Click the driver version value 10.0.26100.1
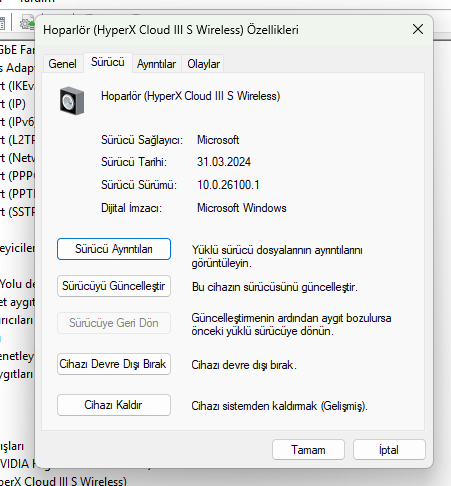451x486 pixels. (228, 185)
